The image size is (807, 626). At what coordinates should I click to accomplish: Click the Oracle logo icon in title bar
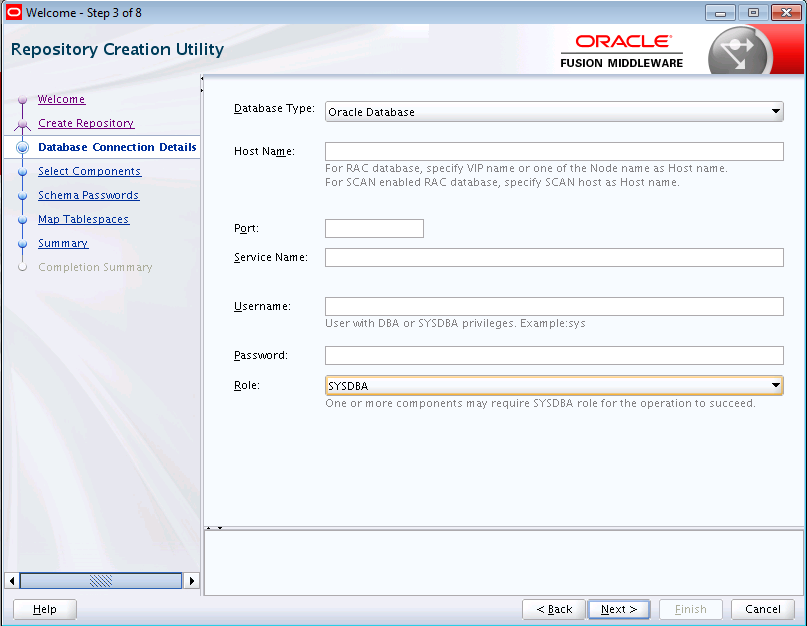point(13,12)
